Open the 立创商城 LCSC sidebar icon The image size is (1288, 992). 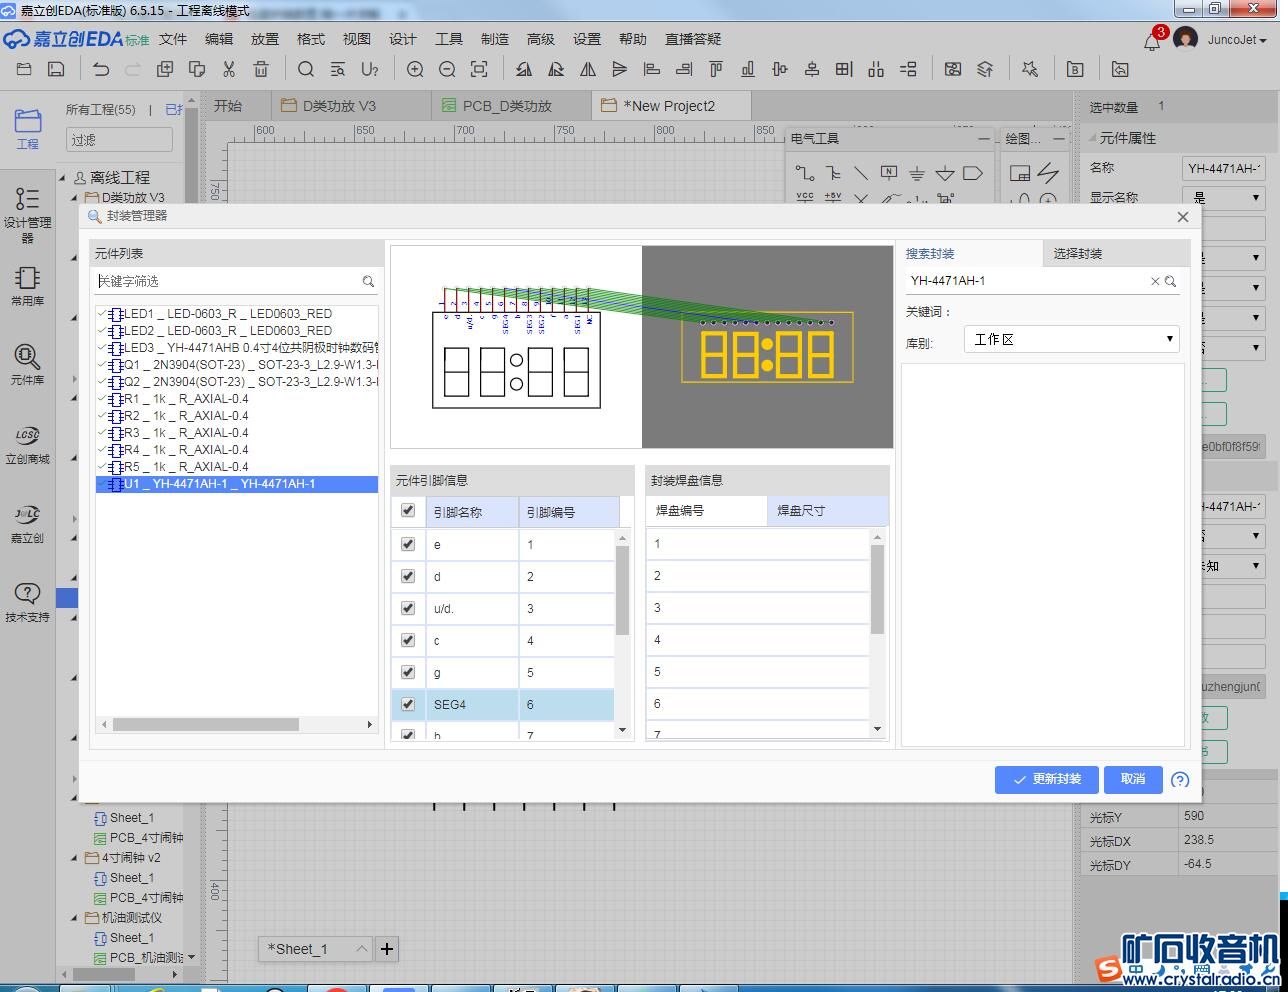27,444
